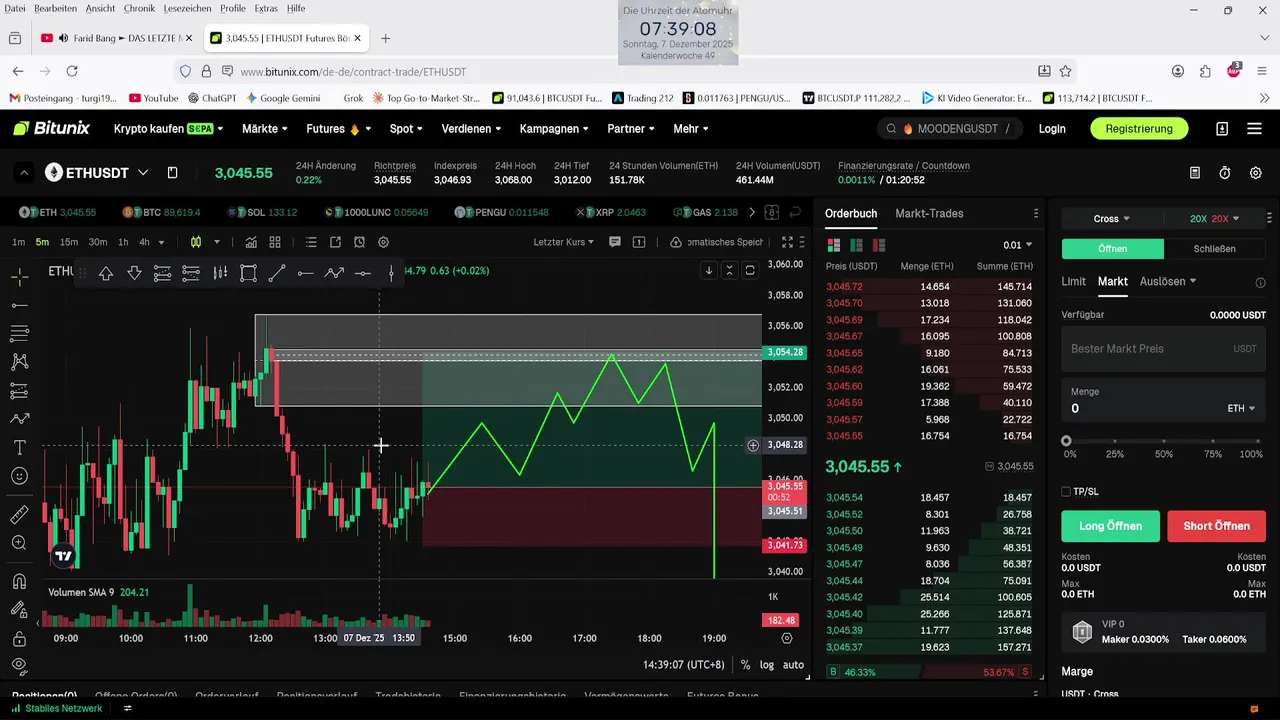Open chart settings gear in chart toolbar
This screenshot has width=1280, height=720.
pyautogui.click(x=383, y=242)
